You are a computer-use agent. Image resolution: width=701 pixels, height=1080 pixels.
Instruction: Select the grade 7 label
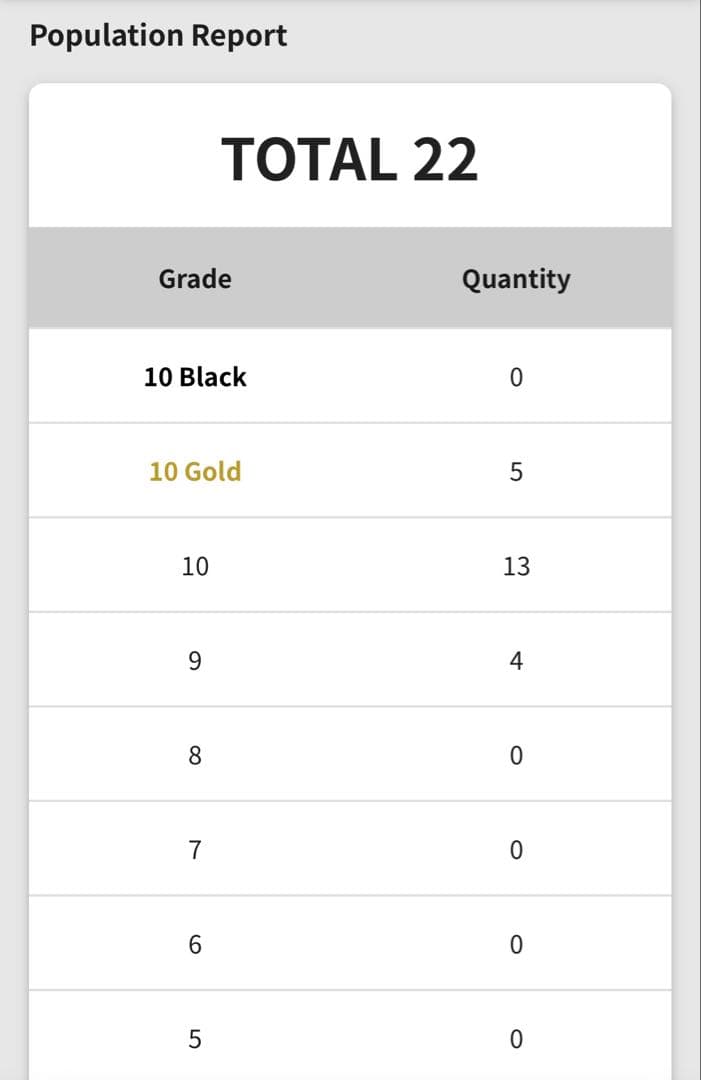(195, 850)
